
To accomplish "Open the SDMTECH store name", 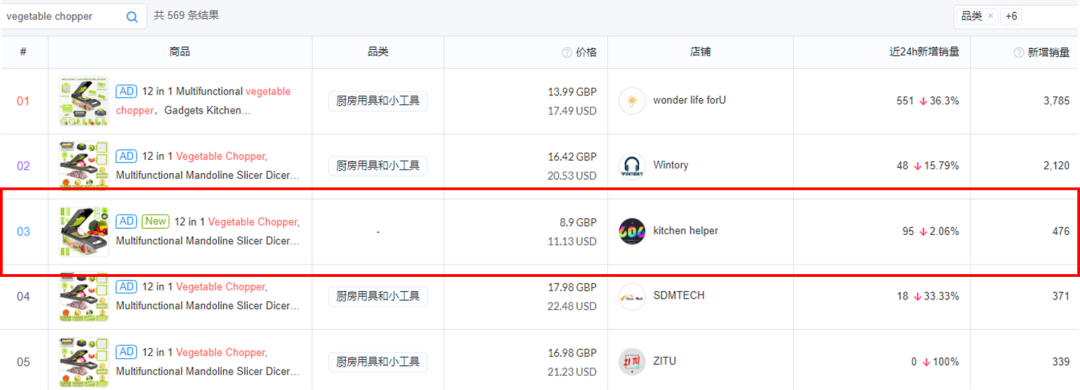I will [x=678, y=296].
